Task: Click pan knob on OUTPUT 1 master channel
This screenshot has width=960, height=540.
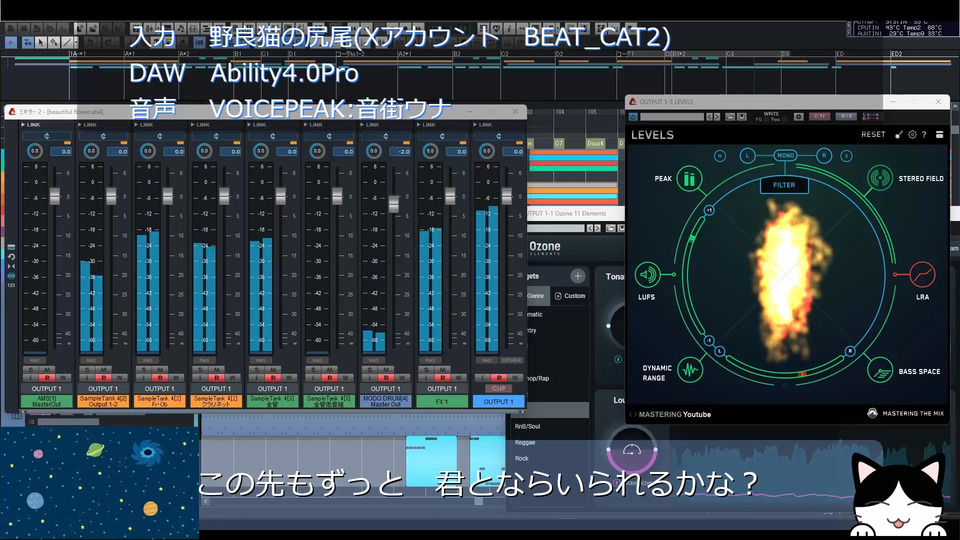Action: [x=487, y=151]
